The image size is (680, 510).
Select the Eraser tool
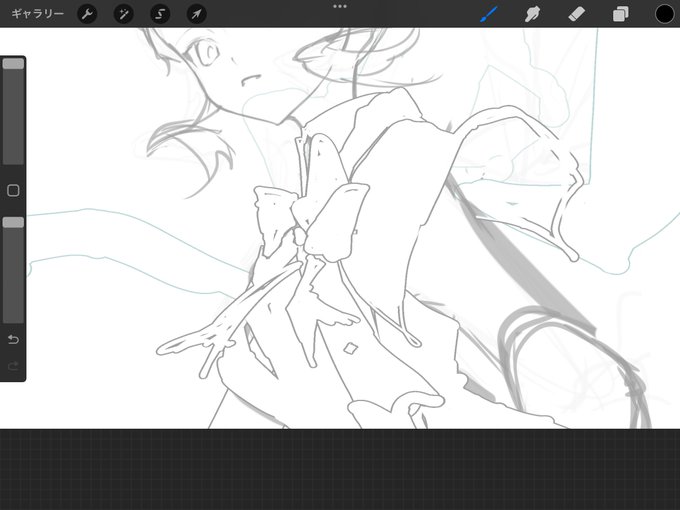pyautogui.click(x=576, y=14)
